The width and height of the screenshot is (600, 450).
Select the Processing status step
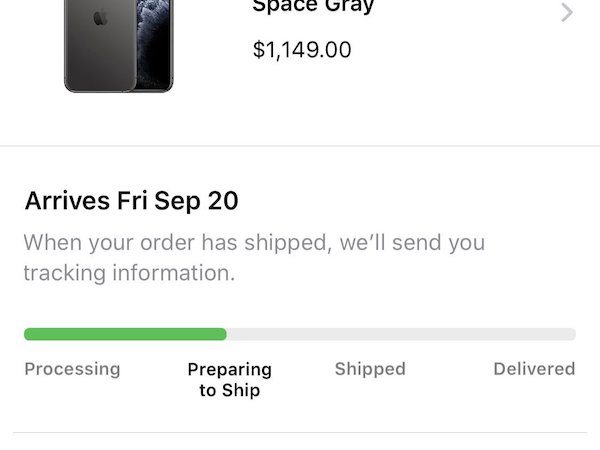coord(72,369)
